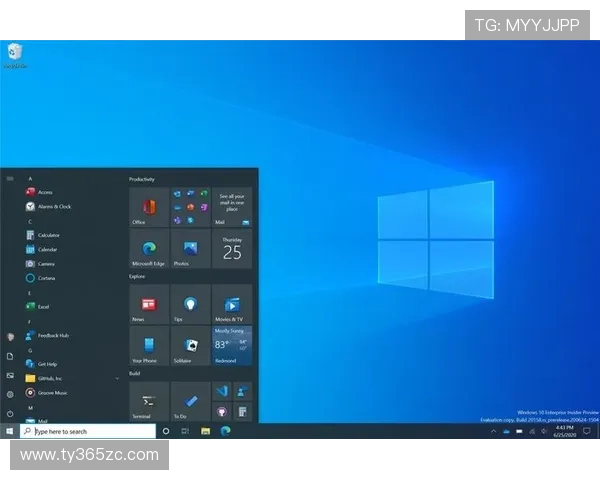Viewport: 600px width, 480px height.
Task: Open the Recycle Bin on desktop
Action: [14, 54]
